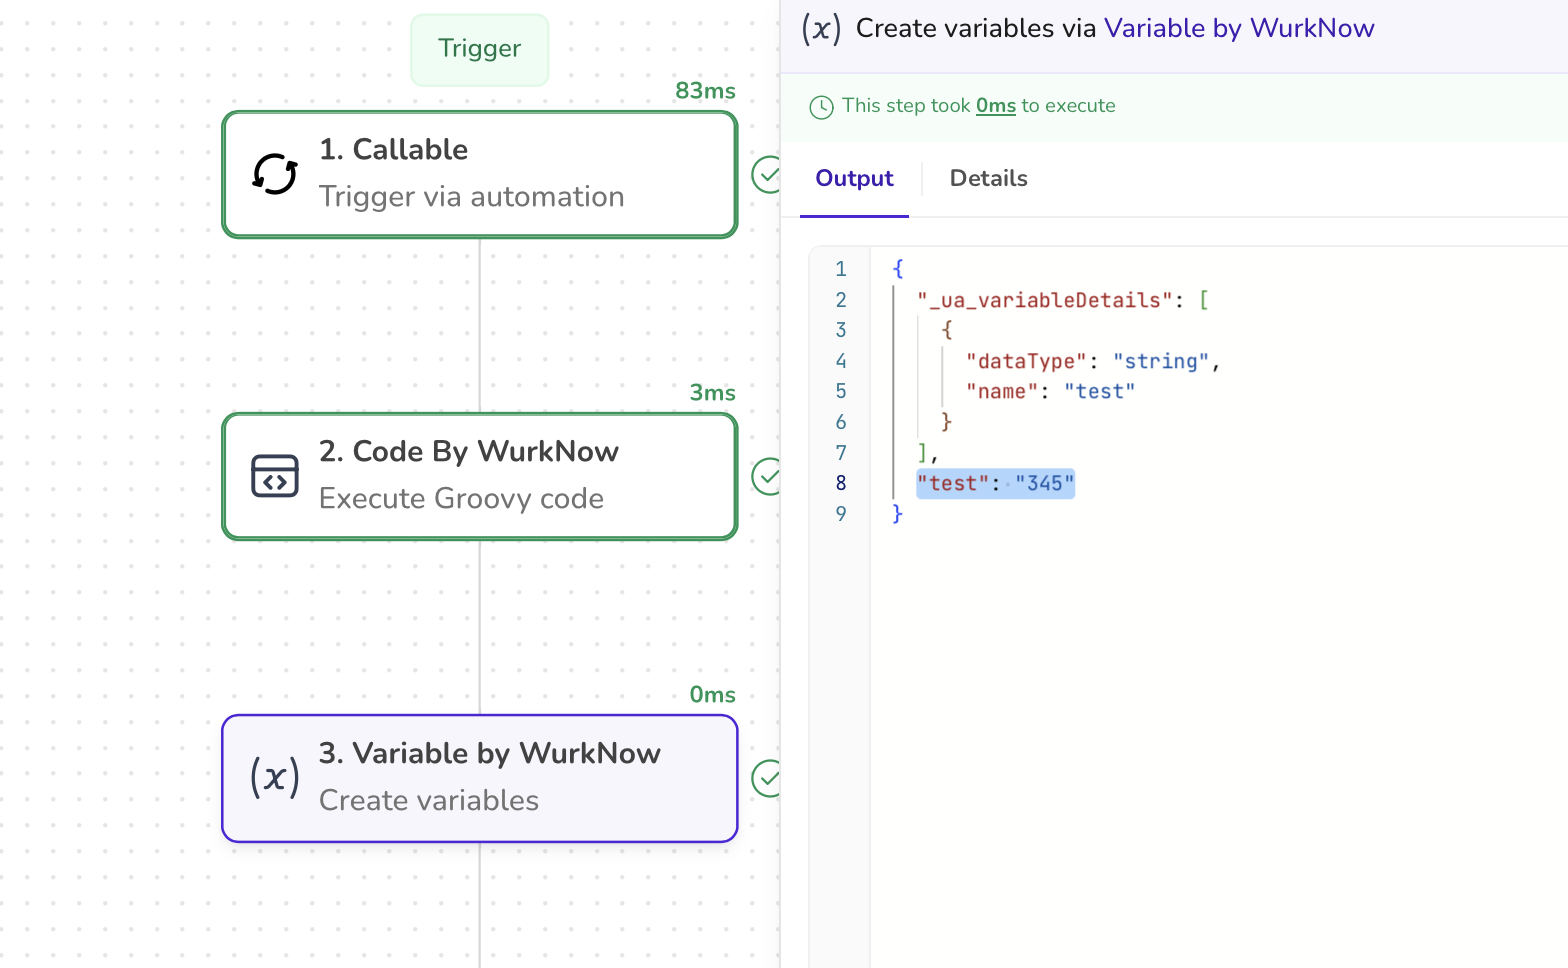Click the success checkmark beside Variable step
1568x968 pixels.
click(767, 778)
